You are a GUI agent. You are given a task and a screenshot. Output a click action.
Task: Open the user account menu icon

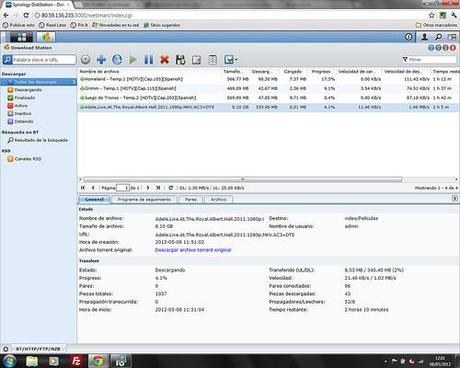tap(425, 37)
